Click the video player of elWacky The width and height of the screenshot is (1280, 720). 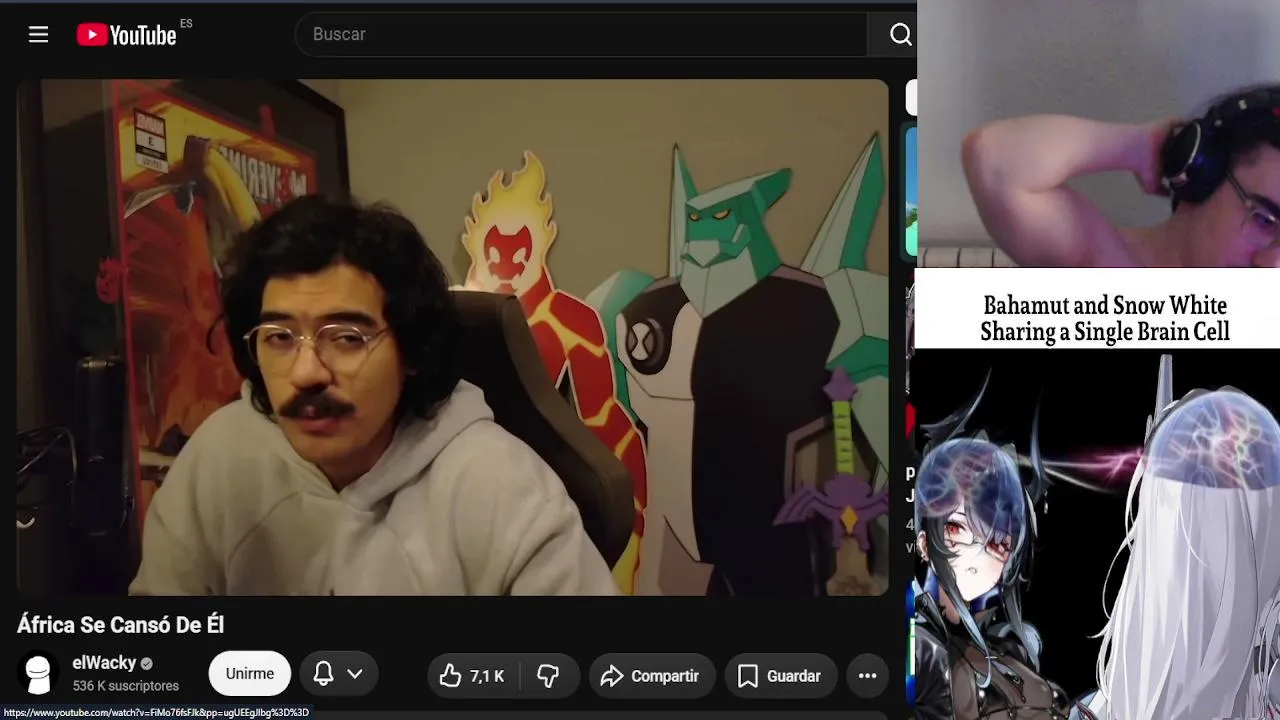[452, 337]
